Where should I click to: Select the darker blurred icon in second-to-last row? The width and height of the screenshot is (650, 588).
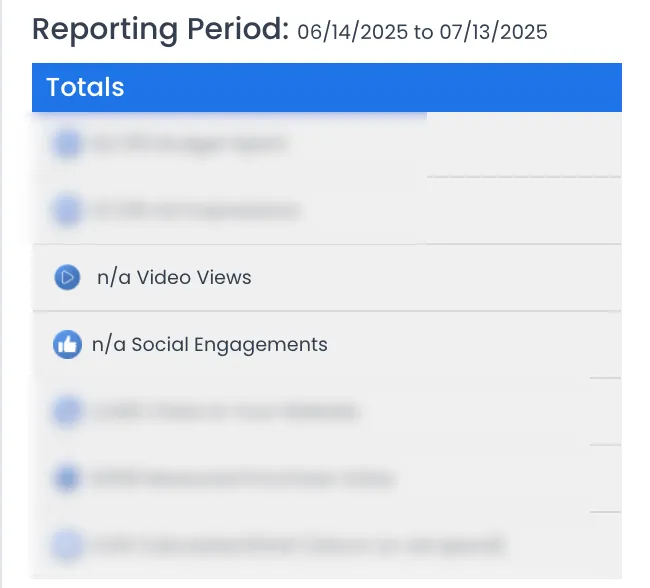pos(67,478)
